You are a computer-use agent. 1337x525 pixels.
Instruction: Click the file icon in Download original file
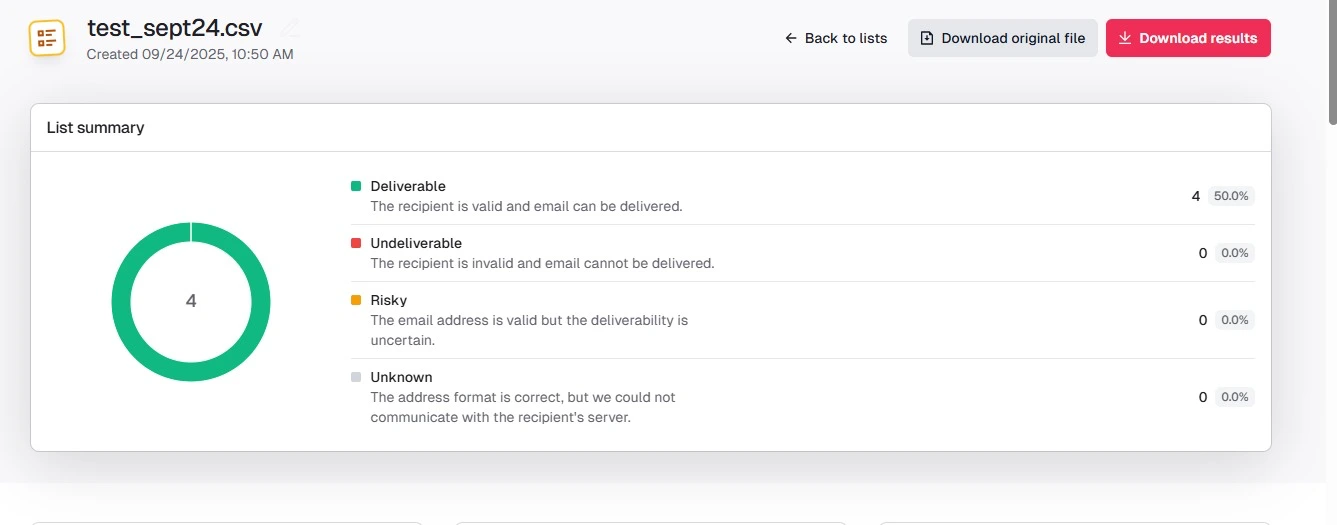pyautogui.click(x=927, y=38)
